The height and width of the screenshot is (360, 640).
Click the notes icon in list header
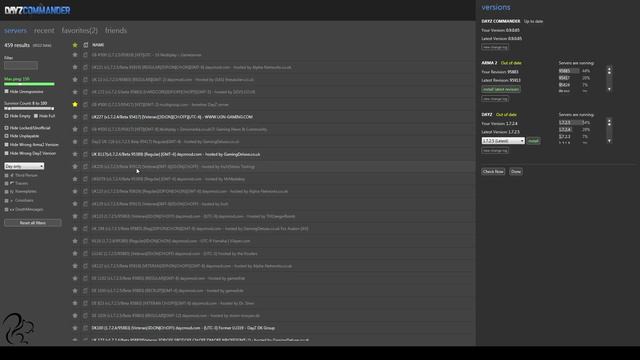tap(86, 45)
